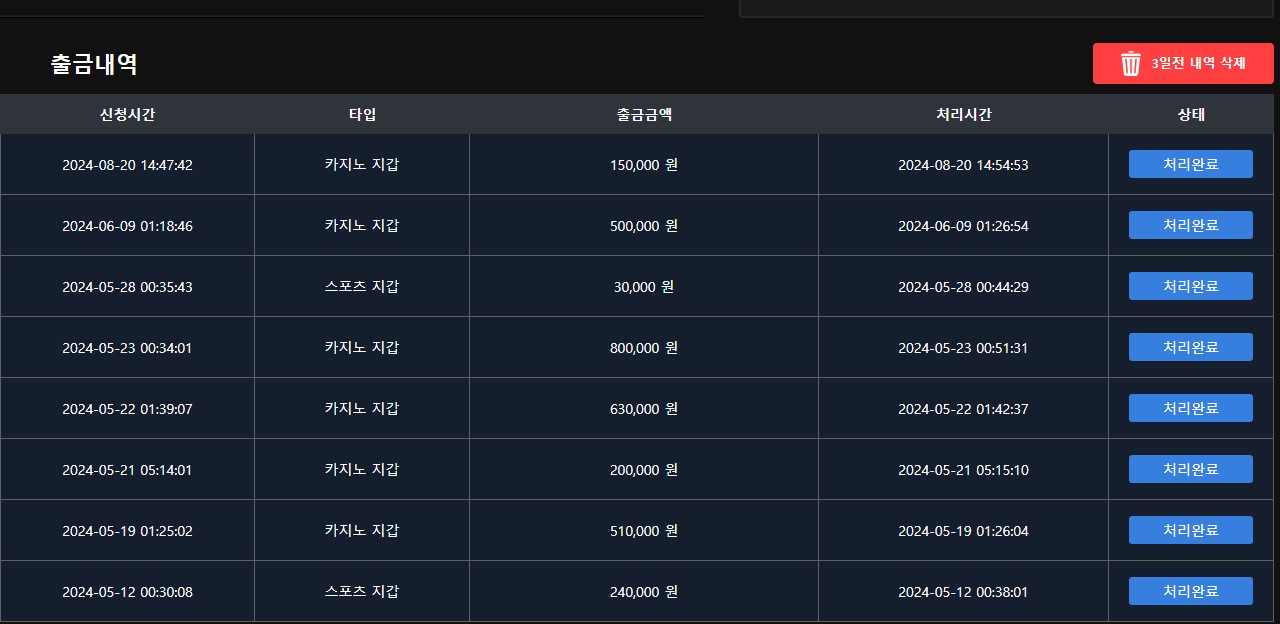Screen dimensions: 1280x624
Task: Click 처리완료 status for 800,000 원 withdrawal
Action: 1190,347
